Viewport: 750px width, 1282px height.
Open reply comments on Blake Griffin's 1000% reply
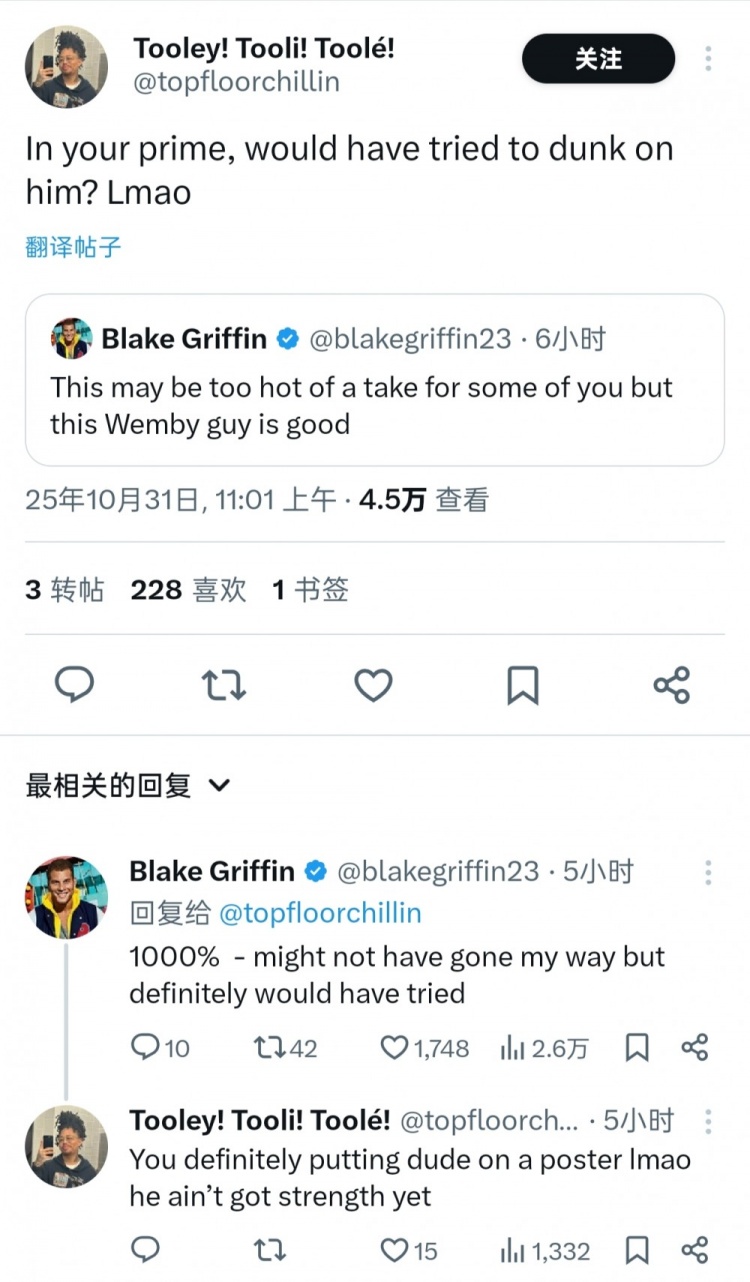(146, 1047)
